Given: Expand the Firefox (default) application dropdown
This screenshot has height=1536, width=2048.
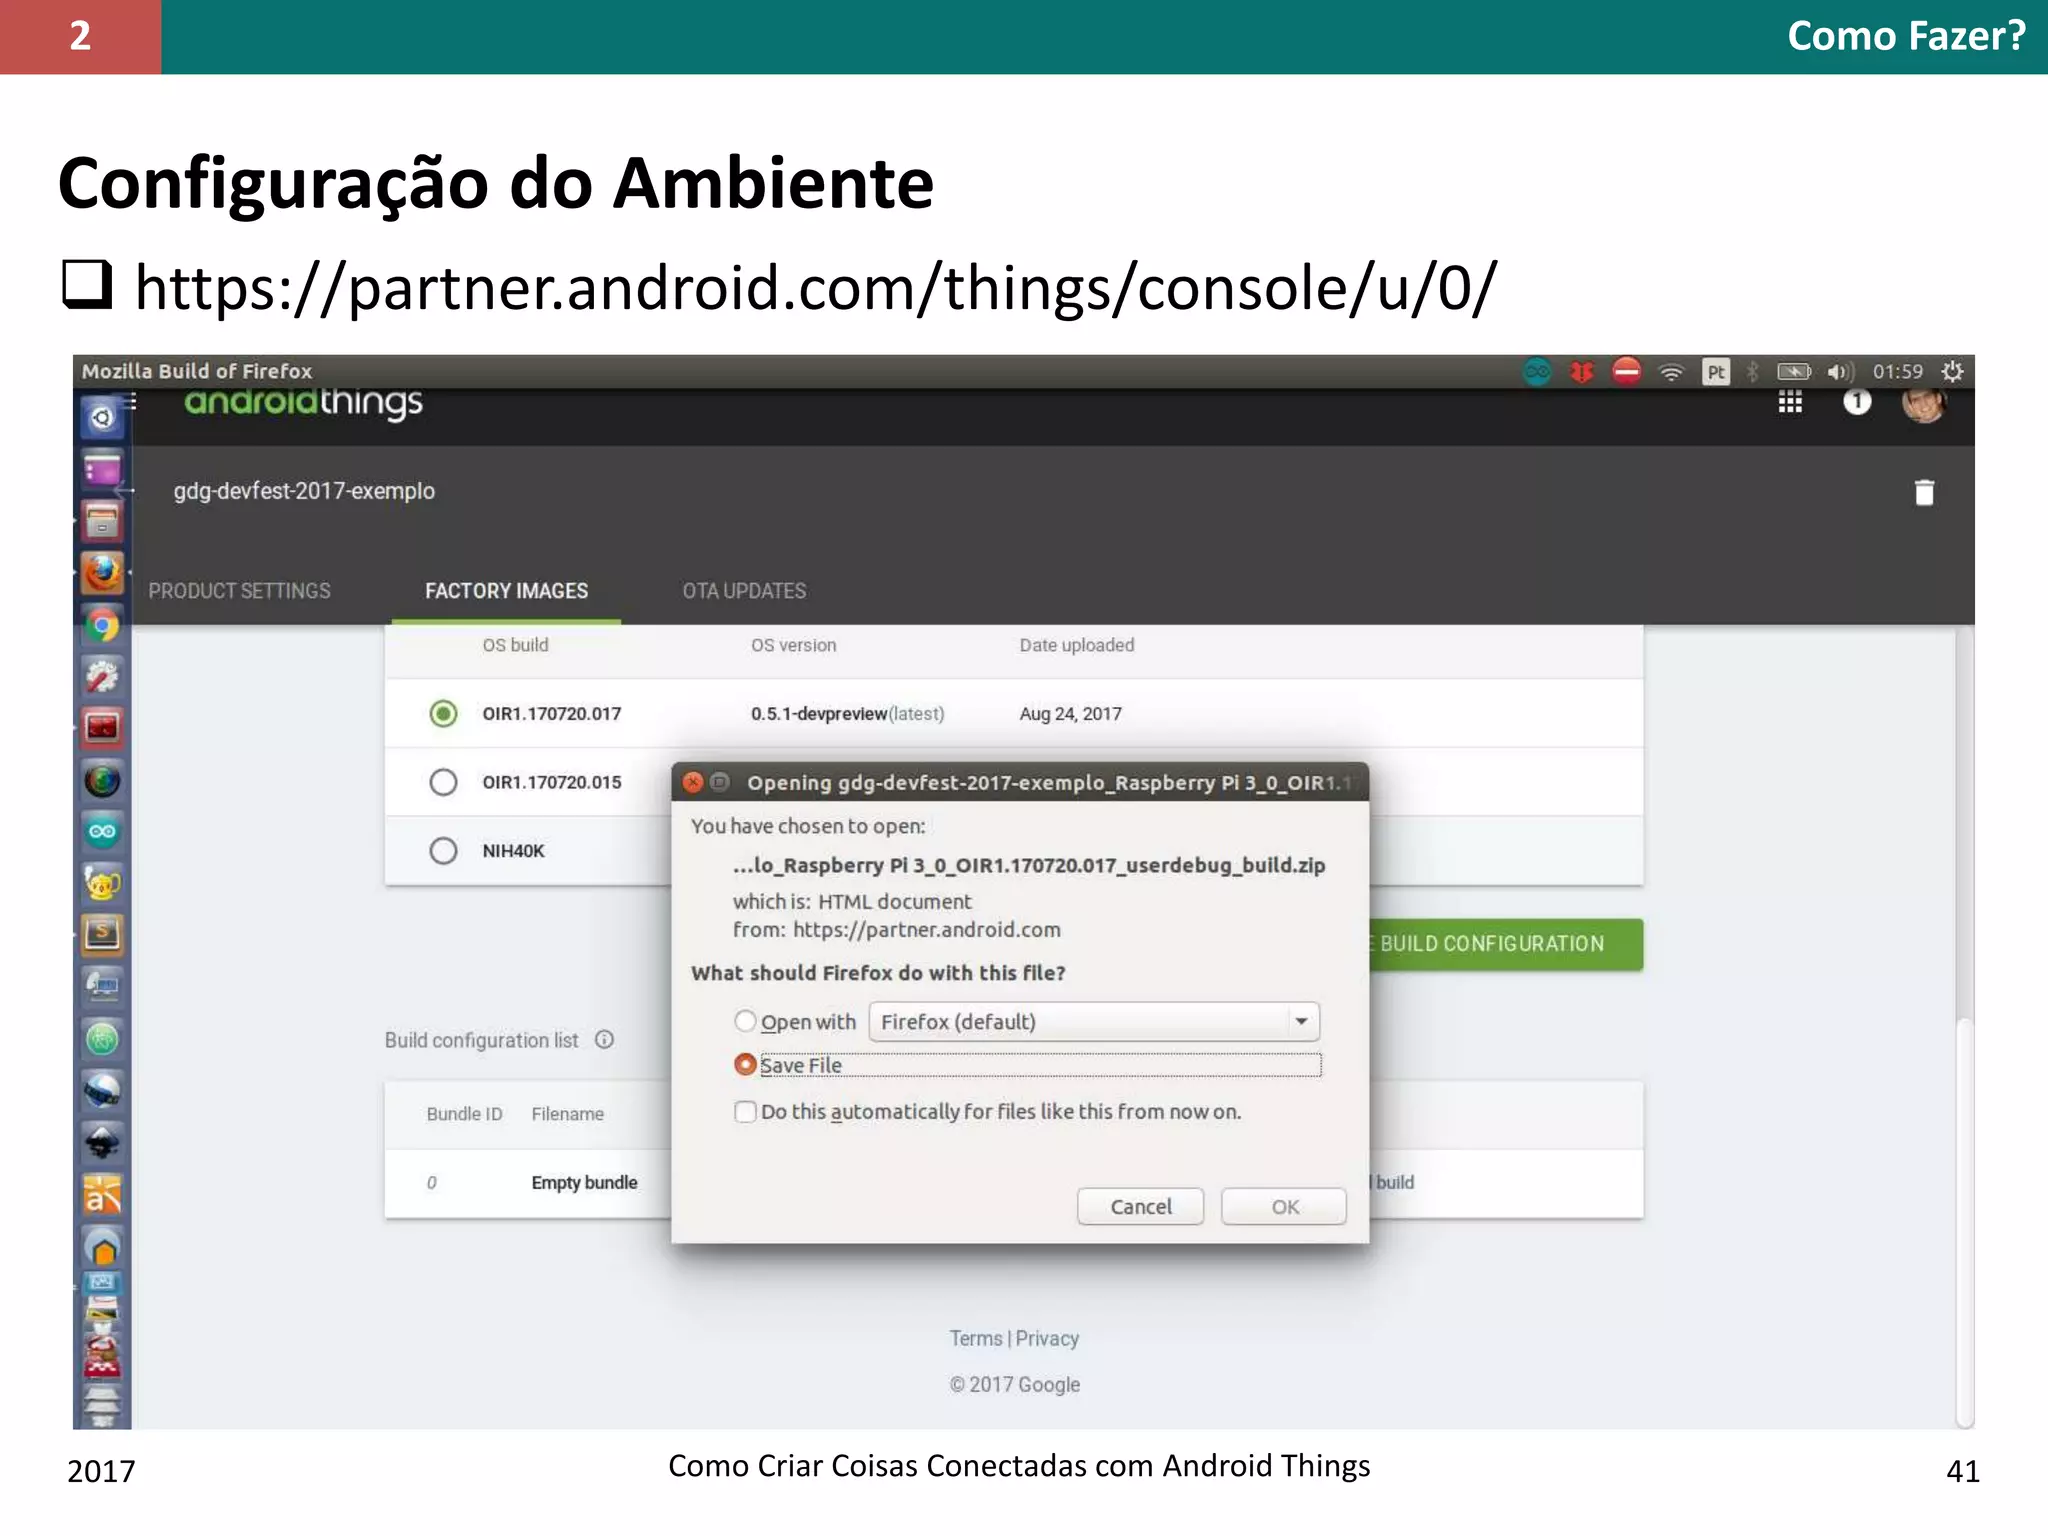Looking at the screenshot, I should 1094,1022.
